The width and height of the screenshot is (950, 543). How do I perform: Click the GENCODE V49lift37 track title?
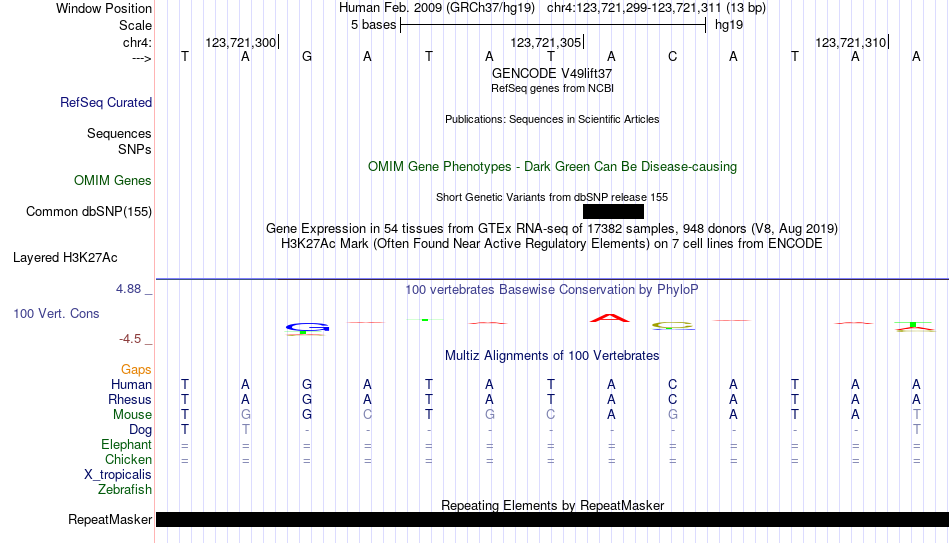pyautogui.click(x=552, y=73)
